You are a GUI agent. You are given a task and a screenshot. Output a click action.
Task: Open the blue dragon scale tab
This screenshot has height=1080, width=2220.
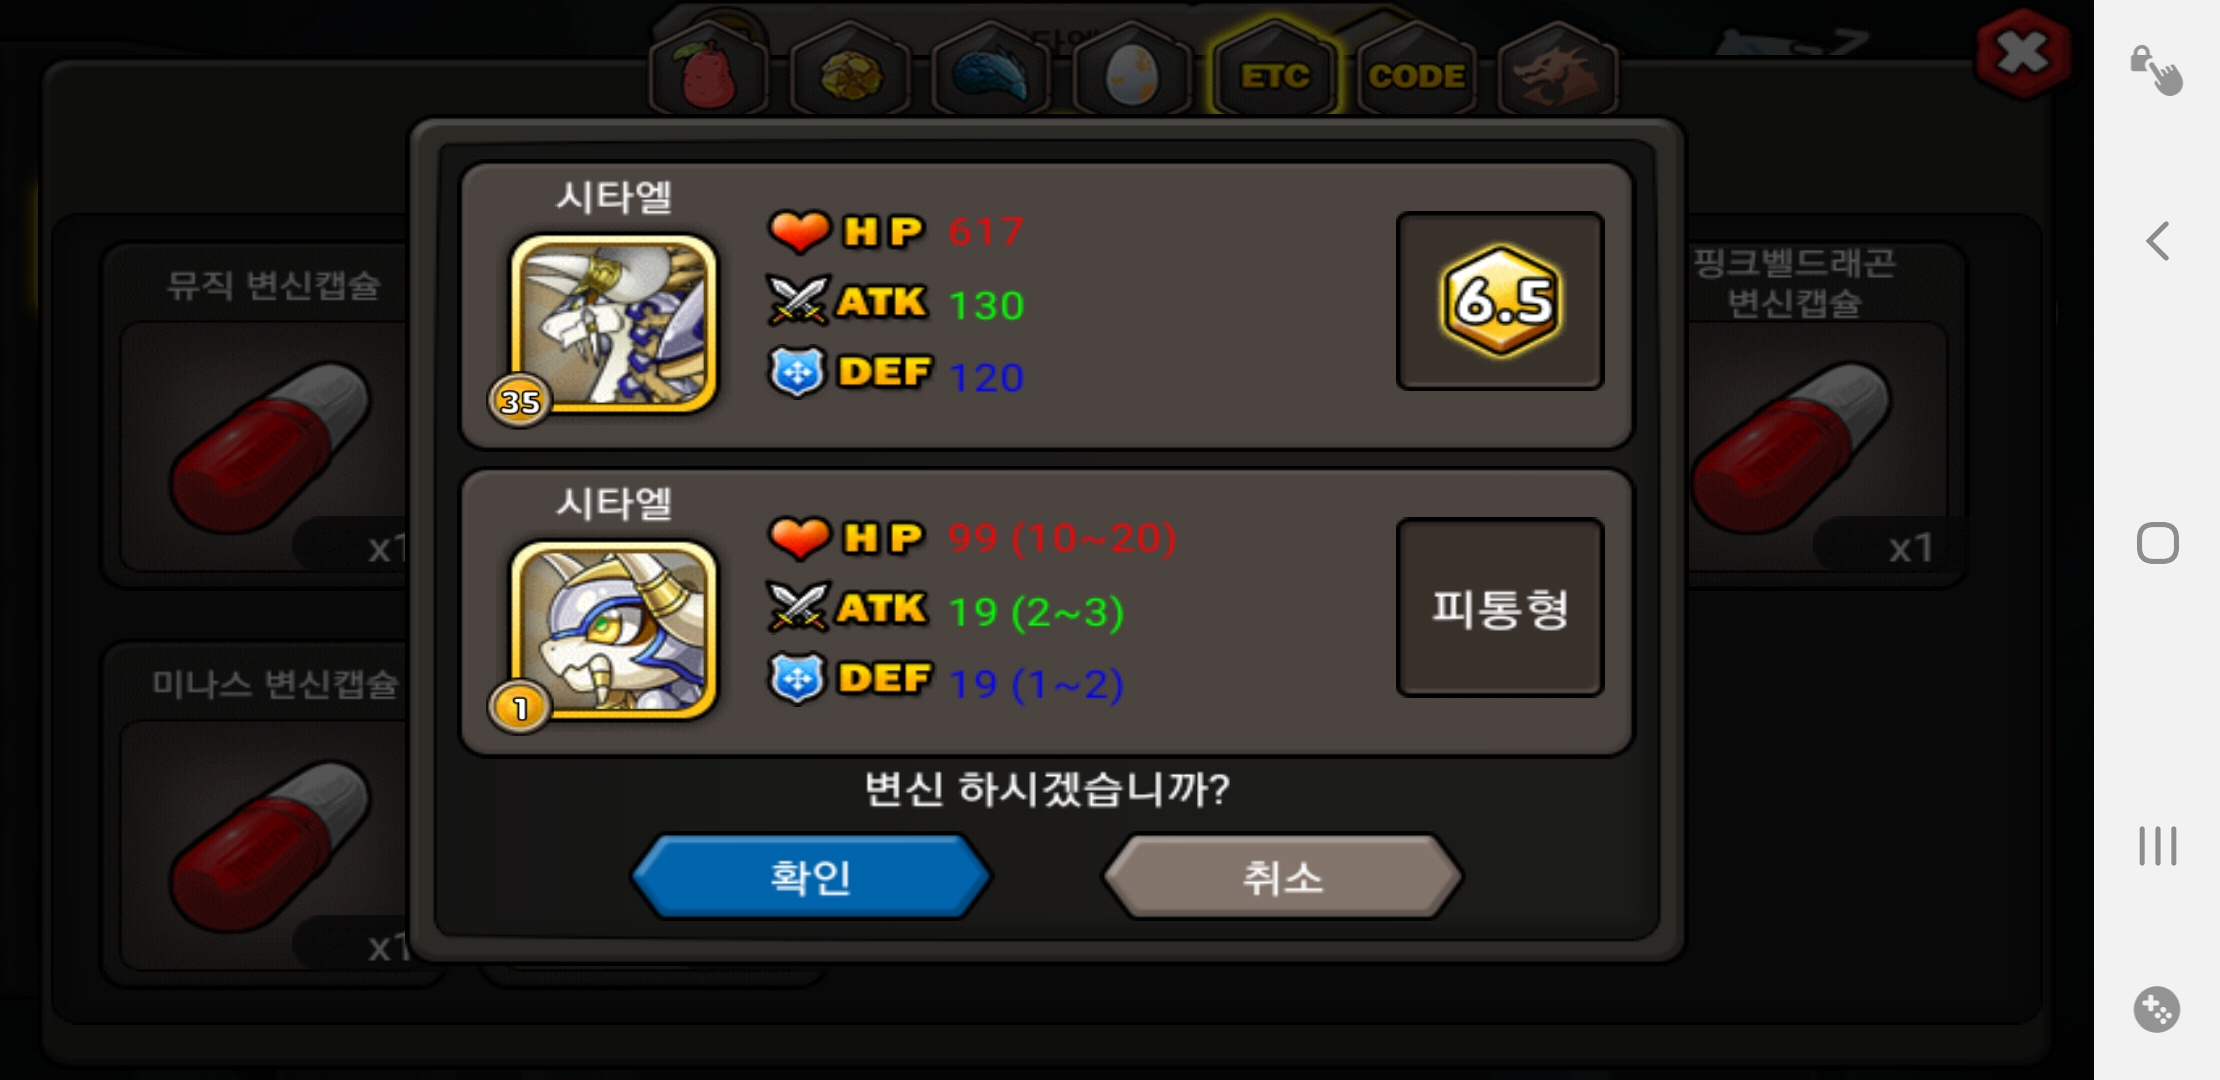(991, 70)
